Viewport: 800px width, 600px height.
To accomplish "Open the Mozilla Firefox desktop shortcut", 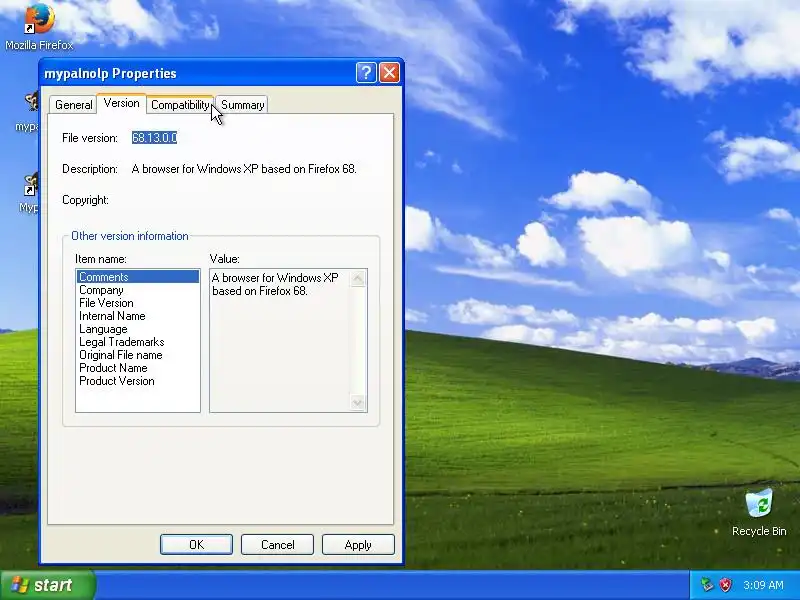I will (x=39, y=27).
